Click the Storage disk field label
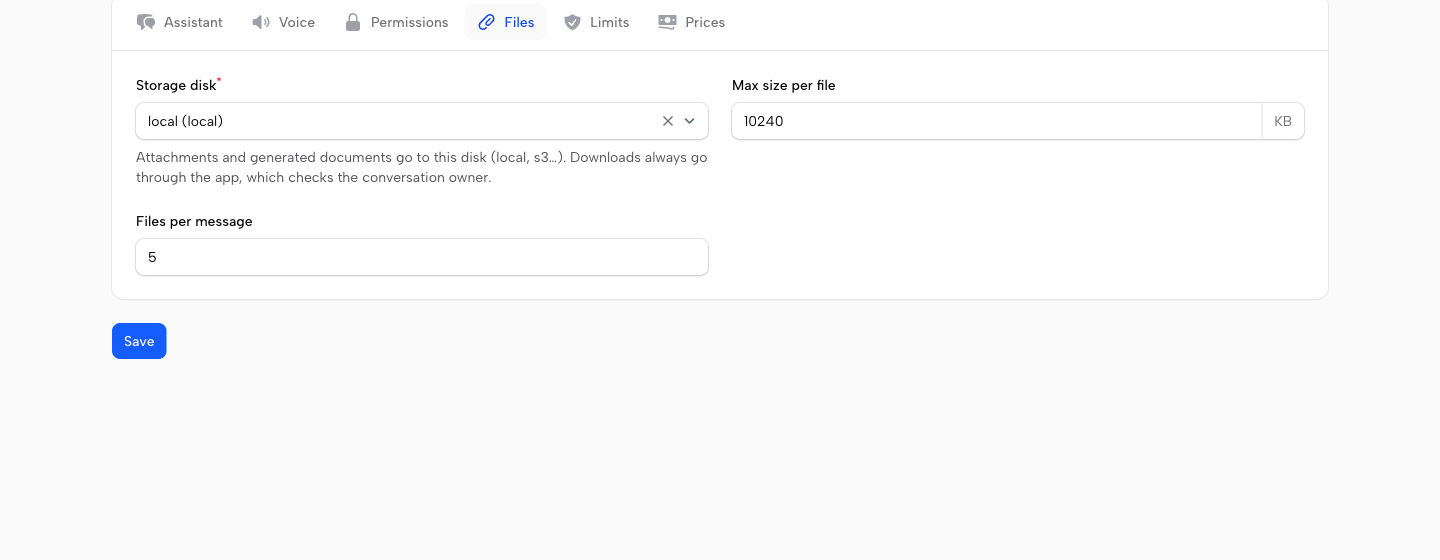 (x=176, y=85)
